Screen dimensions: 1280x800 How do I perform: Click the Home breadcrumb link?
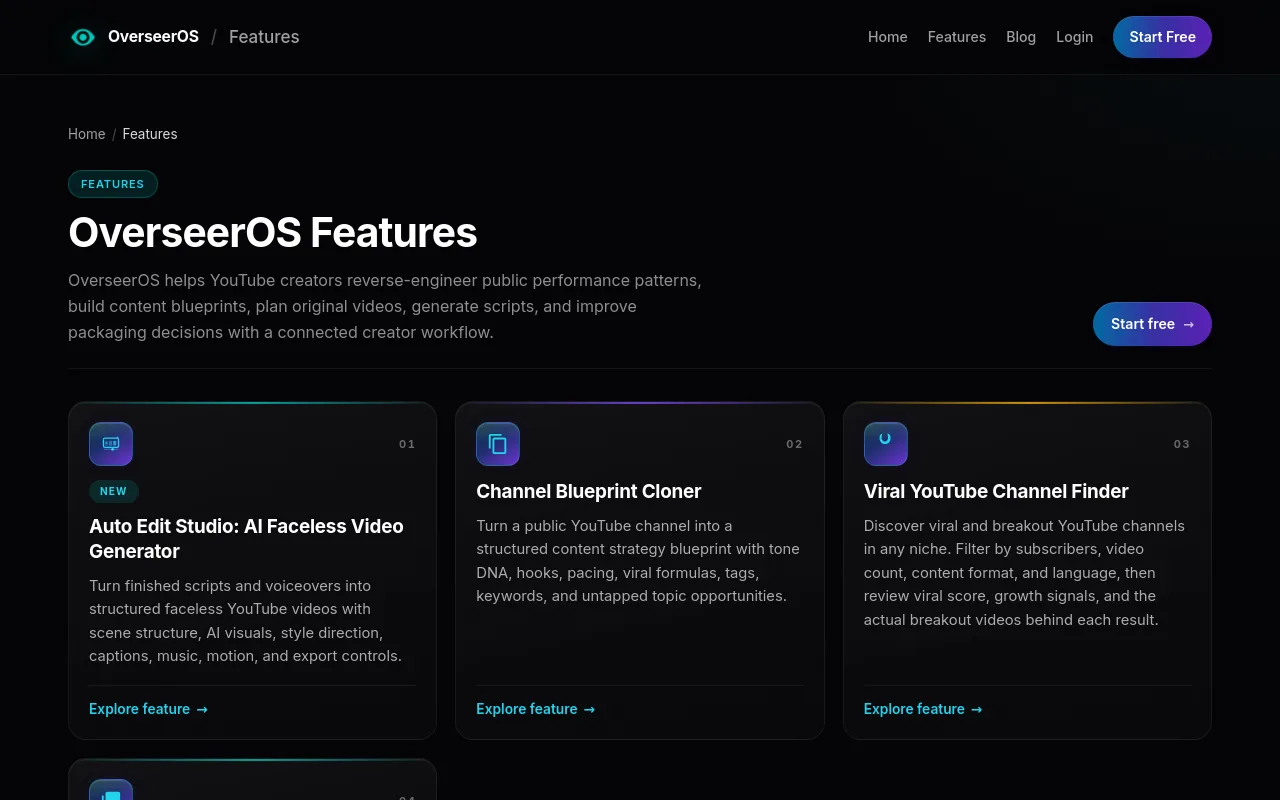tap(87, 134)
